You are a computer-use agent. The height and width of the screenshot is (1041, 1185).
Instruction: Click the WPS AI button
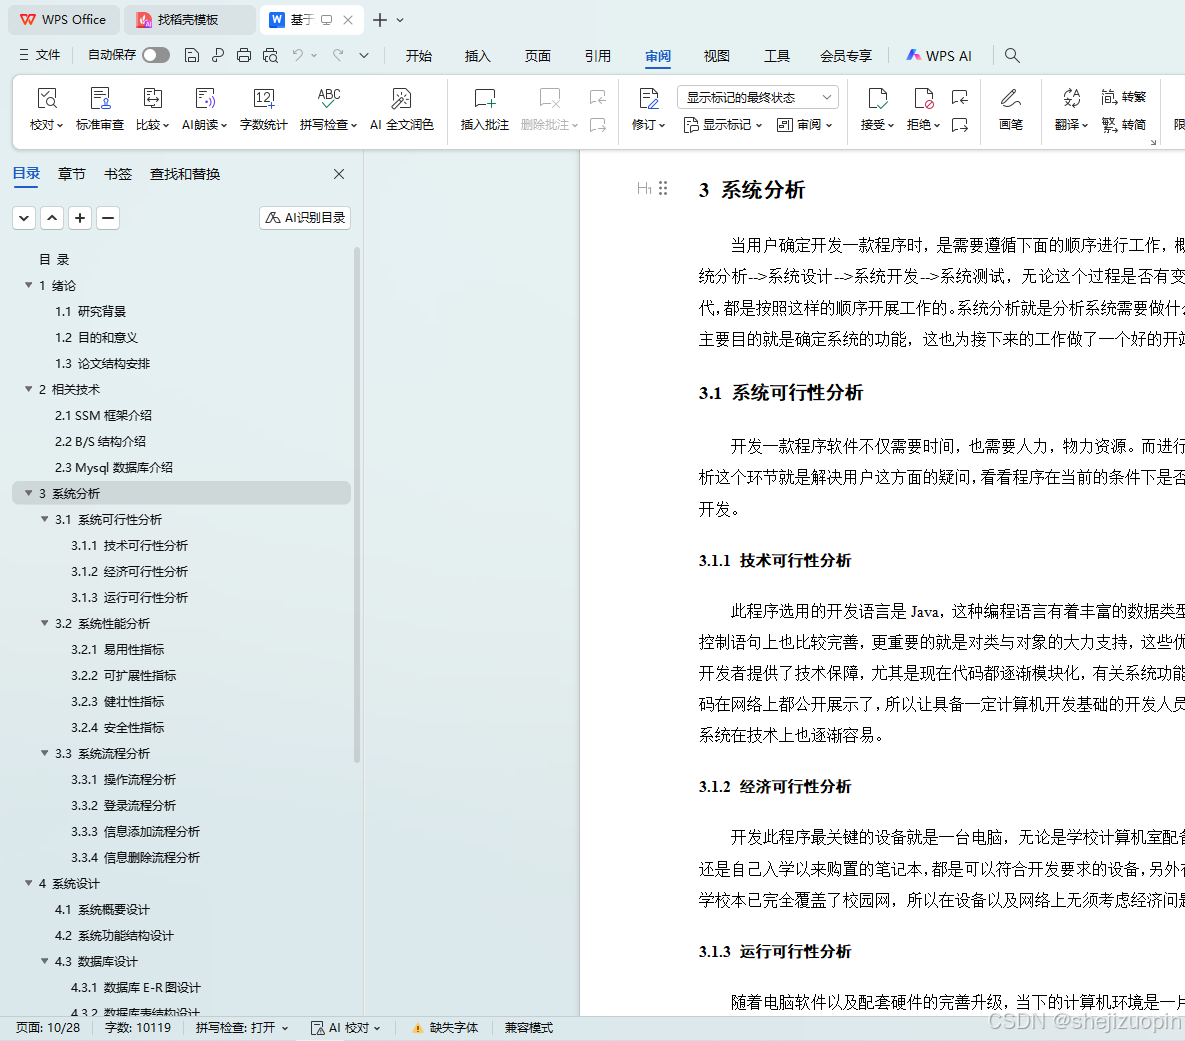(x=939, y=56)
